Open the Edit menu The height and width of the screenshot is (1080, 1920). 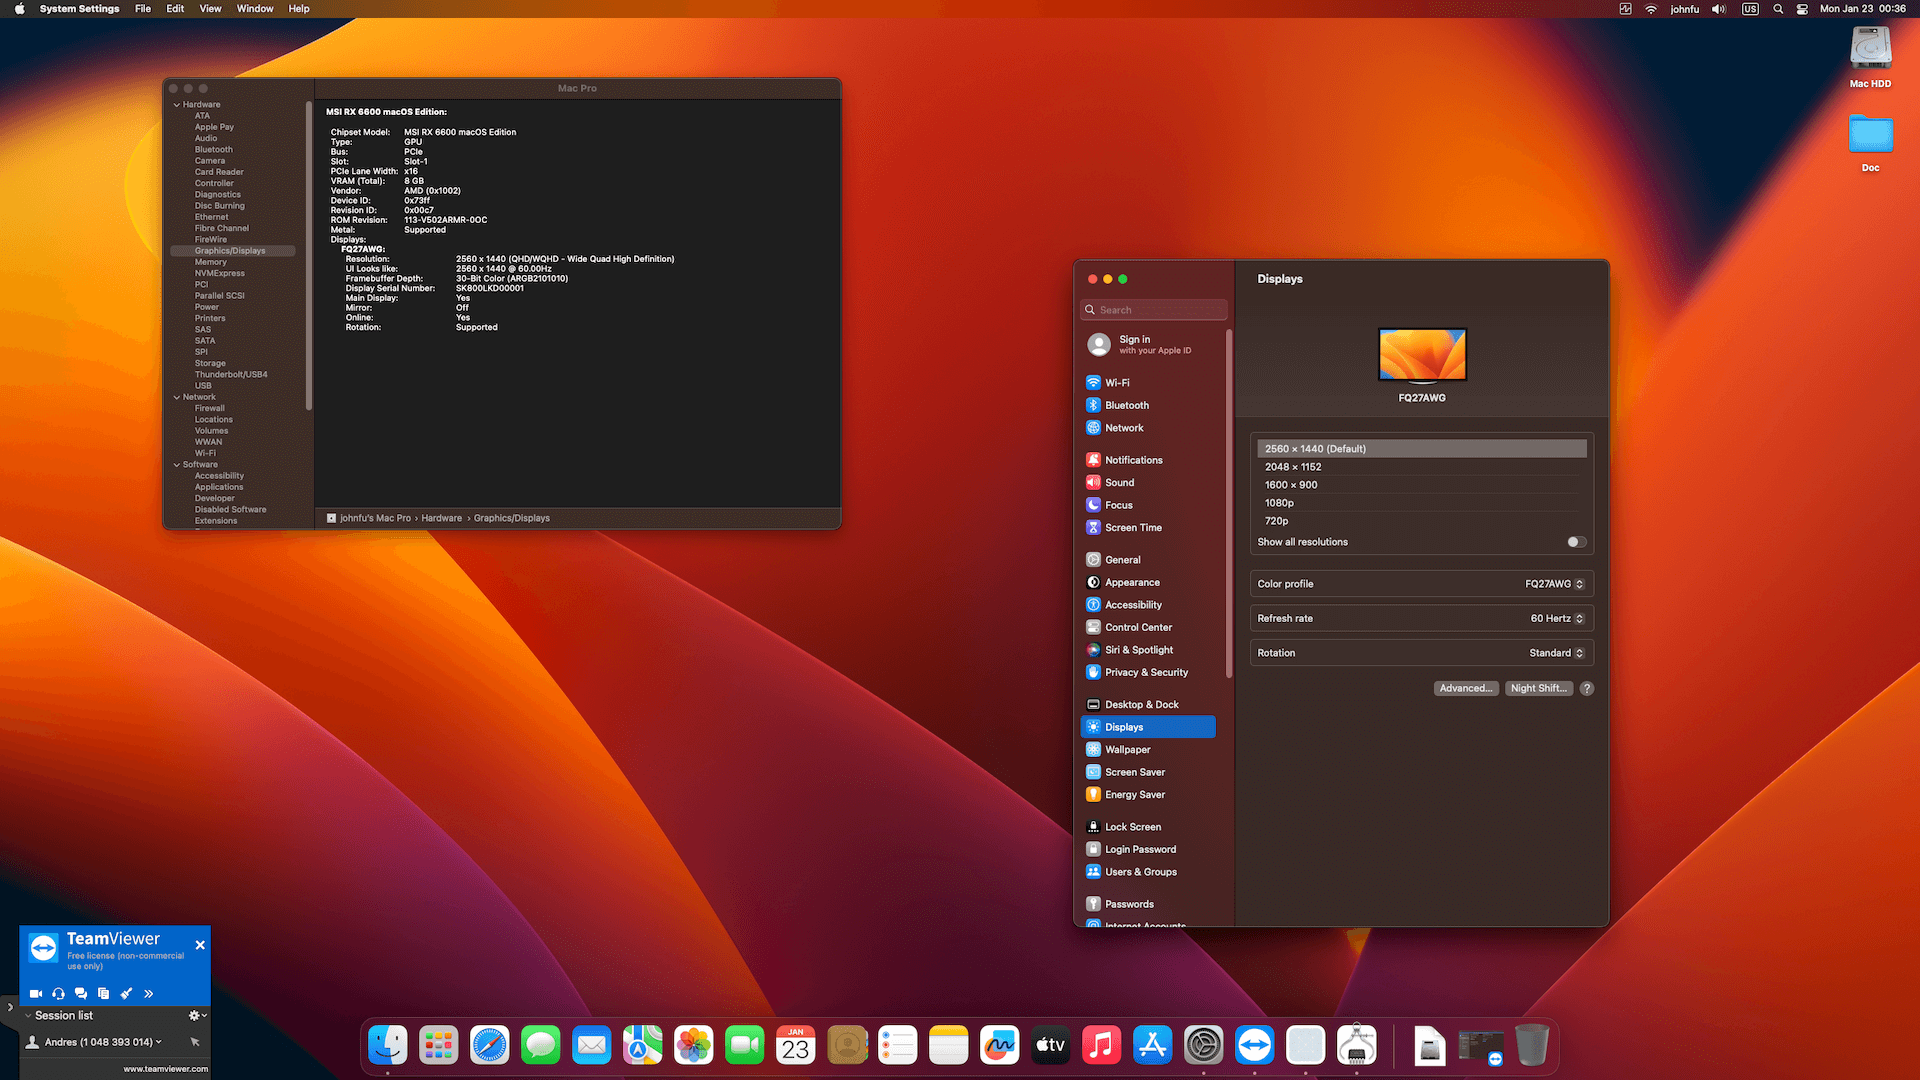tap(175, 9)
